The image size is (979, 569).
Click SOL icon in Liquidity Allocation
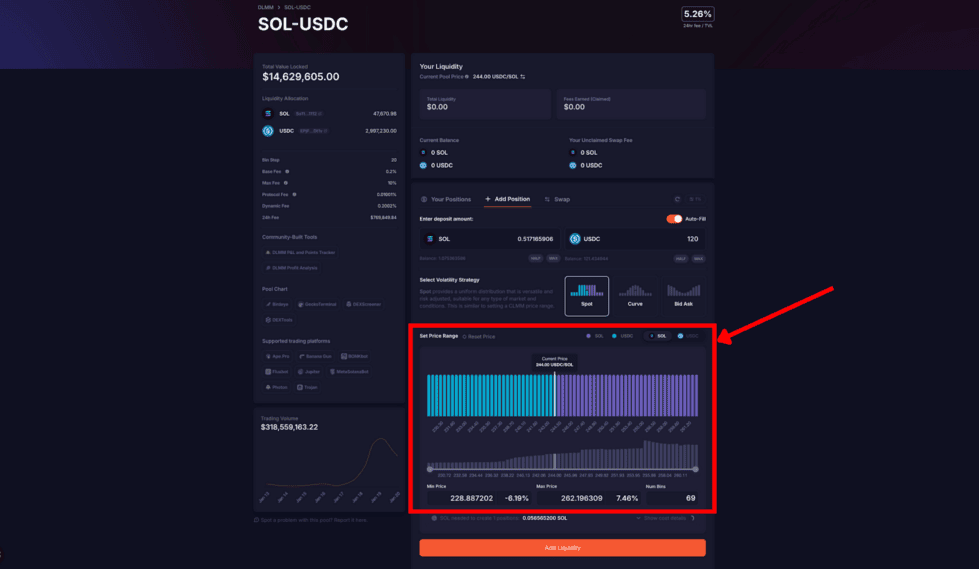268,114
